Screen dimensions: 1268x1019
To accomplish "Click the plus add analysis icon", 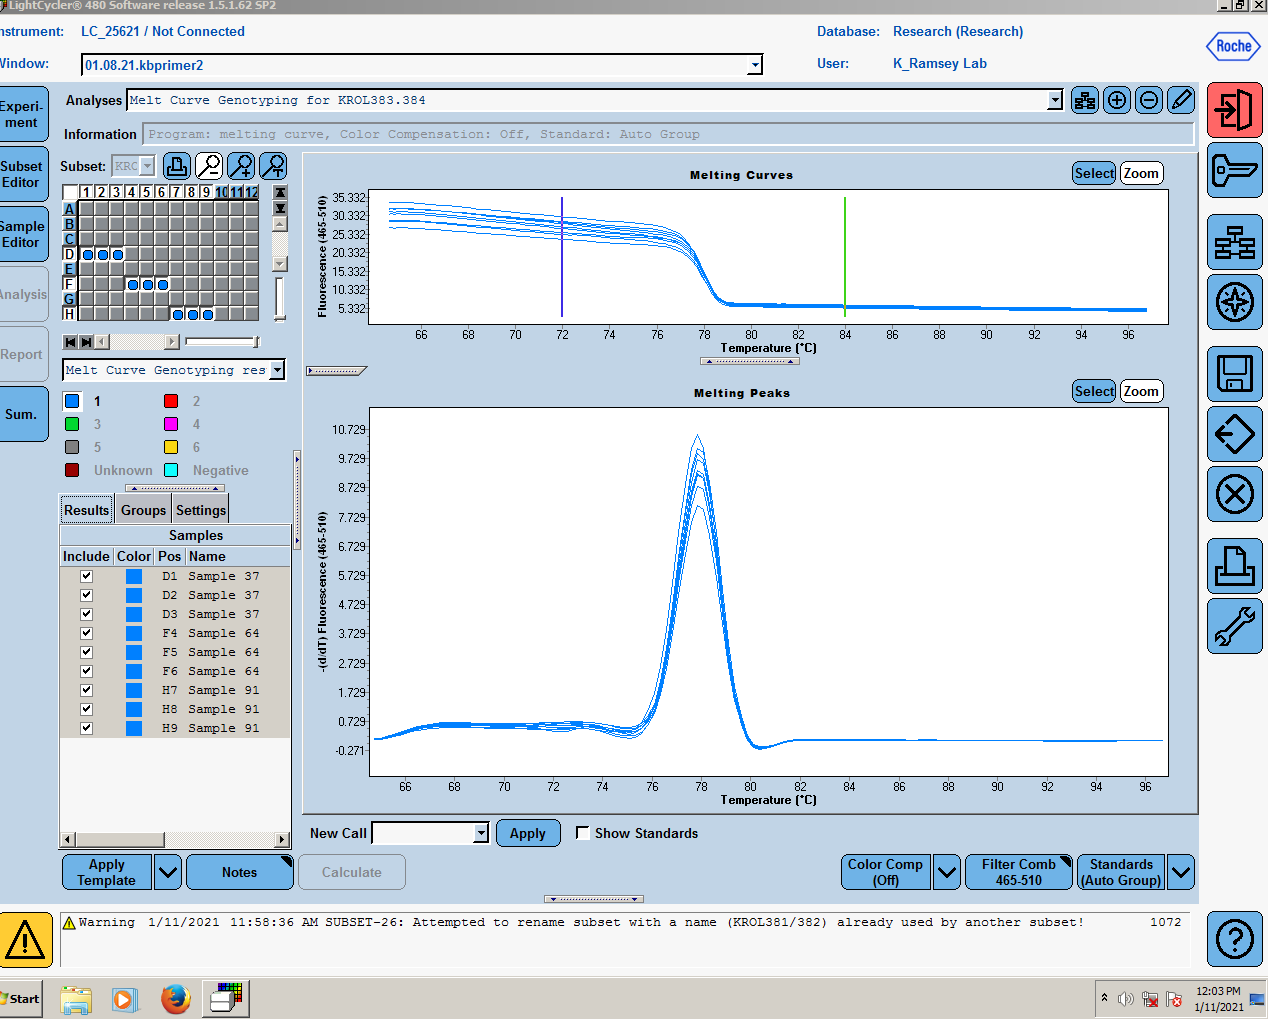I will [1117, 100].
